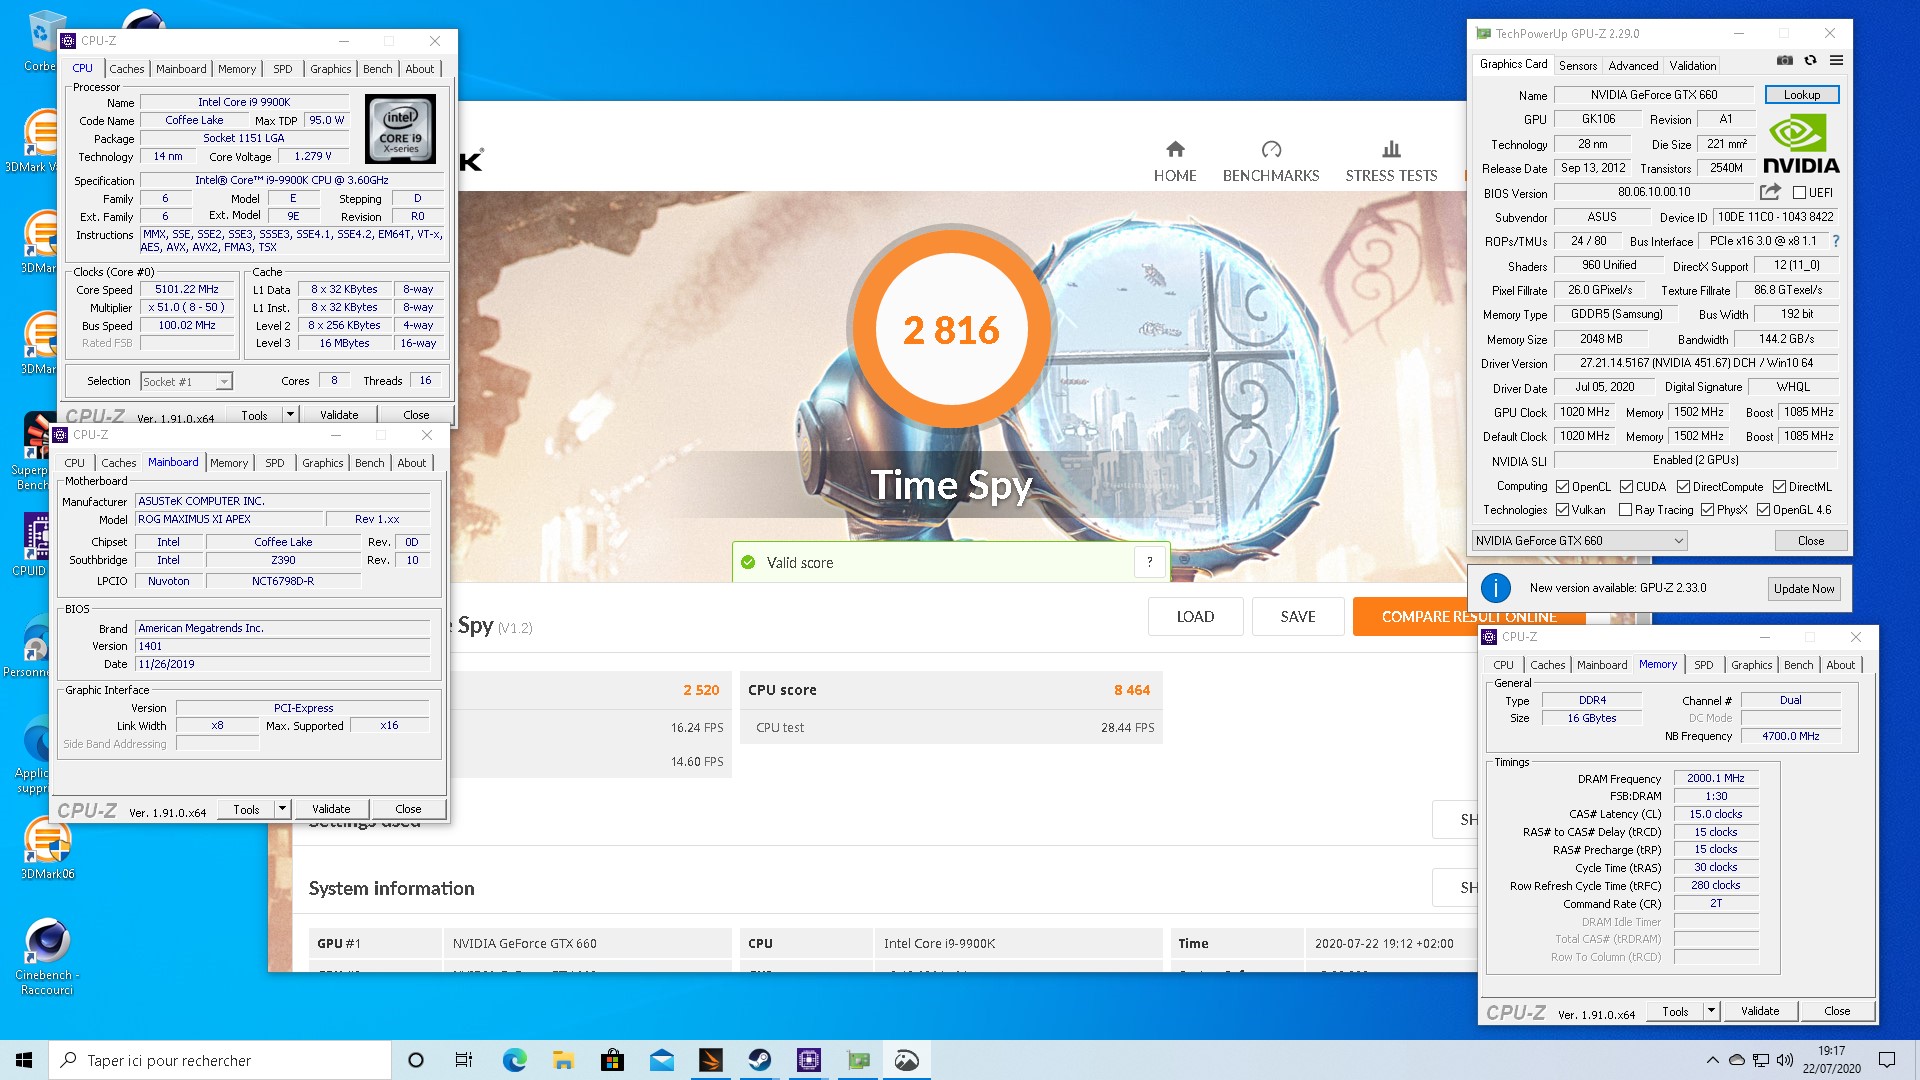
Task: Open Microsoft Store from taskbar
Action: click(x=612, y=1060)
